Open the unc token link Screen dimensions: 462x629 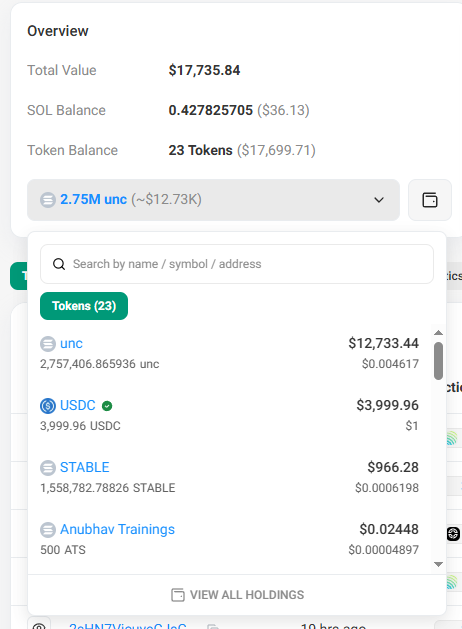click(x=71, y=344)
